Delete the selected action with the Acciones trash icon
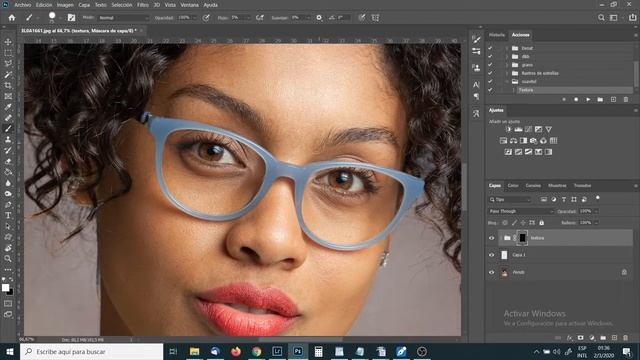Viewport: 640px width, 360px height. tap(626, 100)
